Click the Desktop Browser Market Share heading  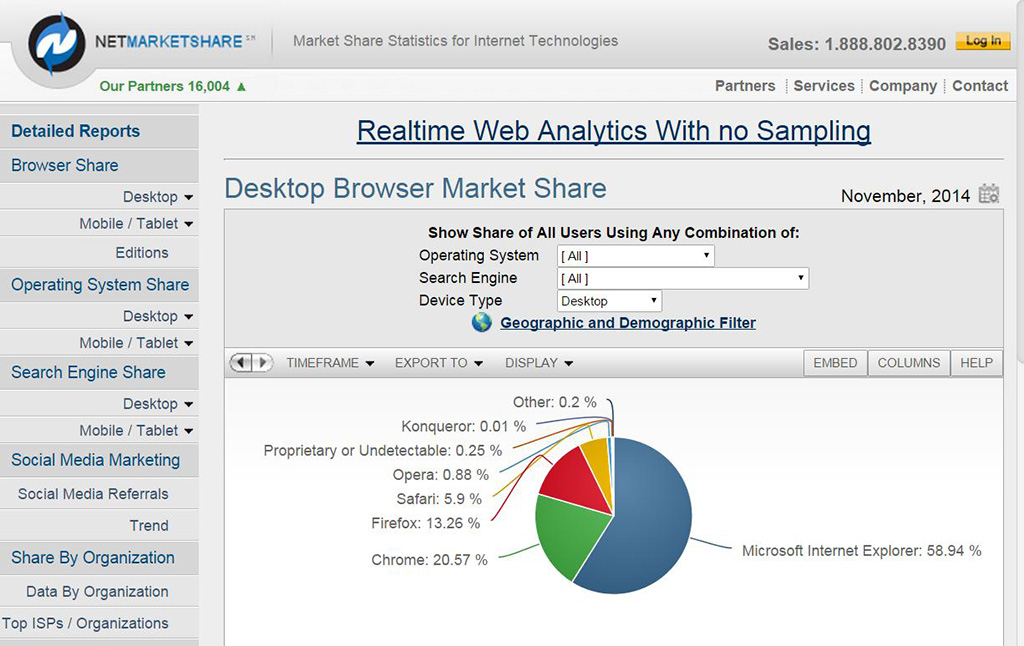tap(415, 189)
